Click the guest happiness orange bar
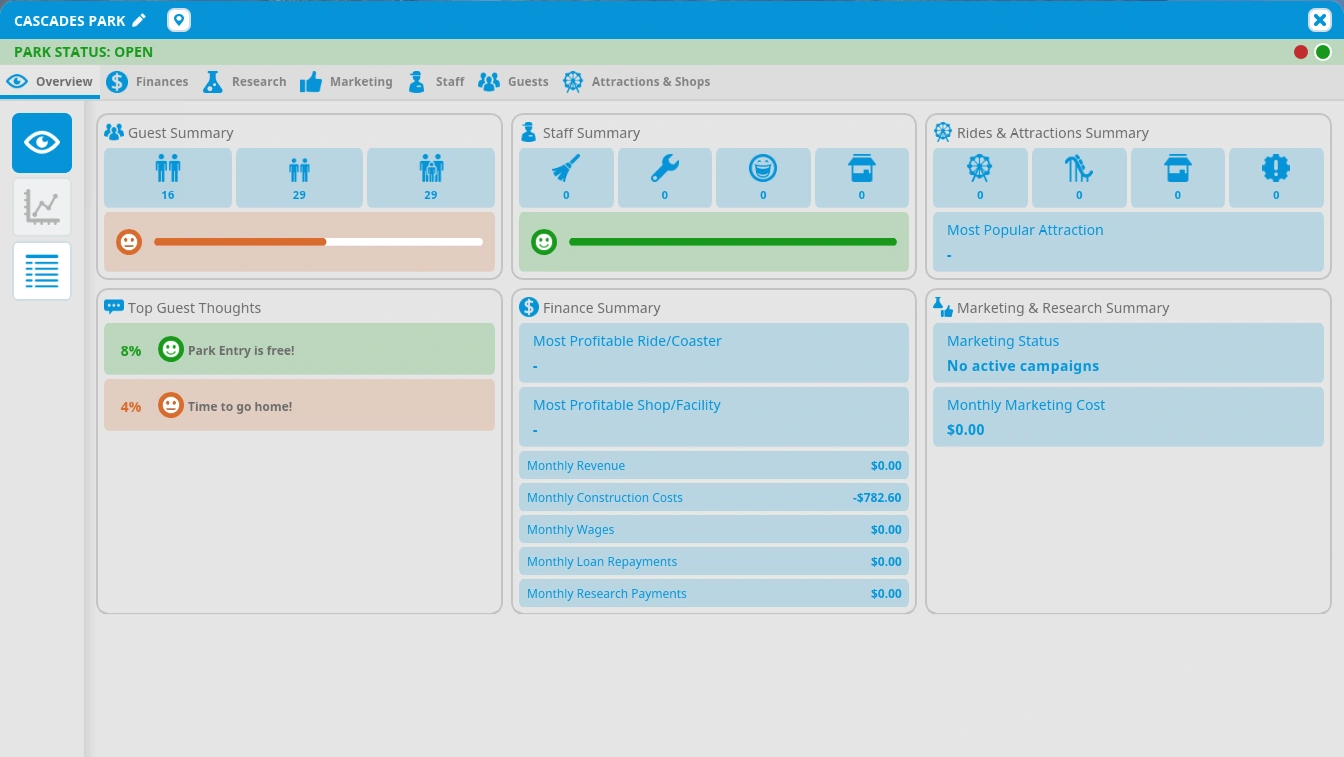 (x=318, y=242)
